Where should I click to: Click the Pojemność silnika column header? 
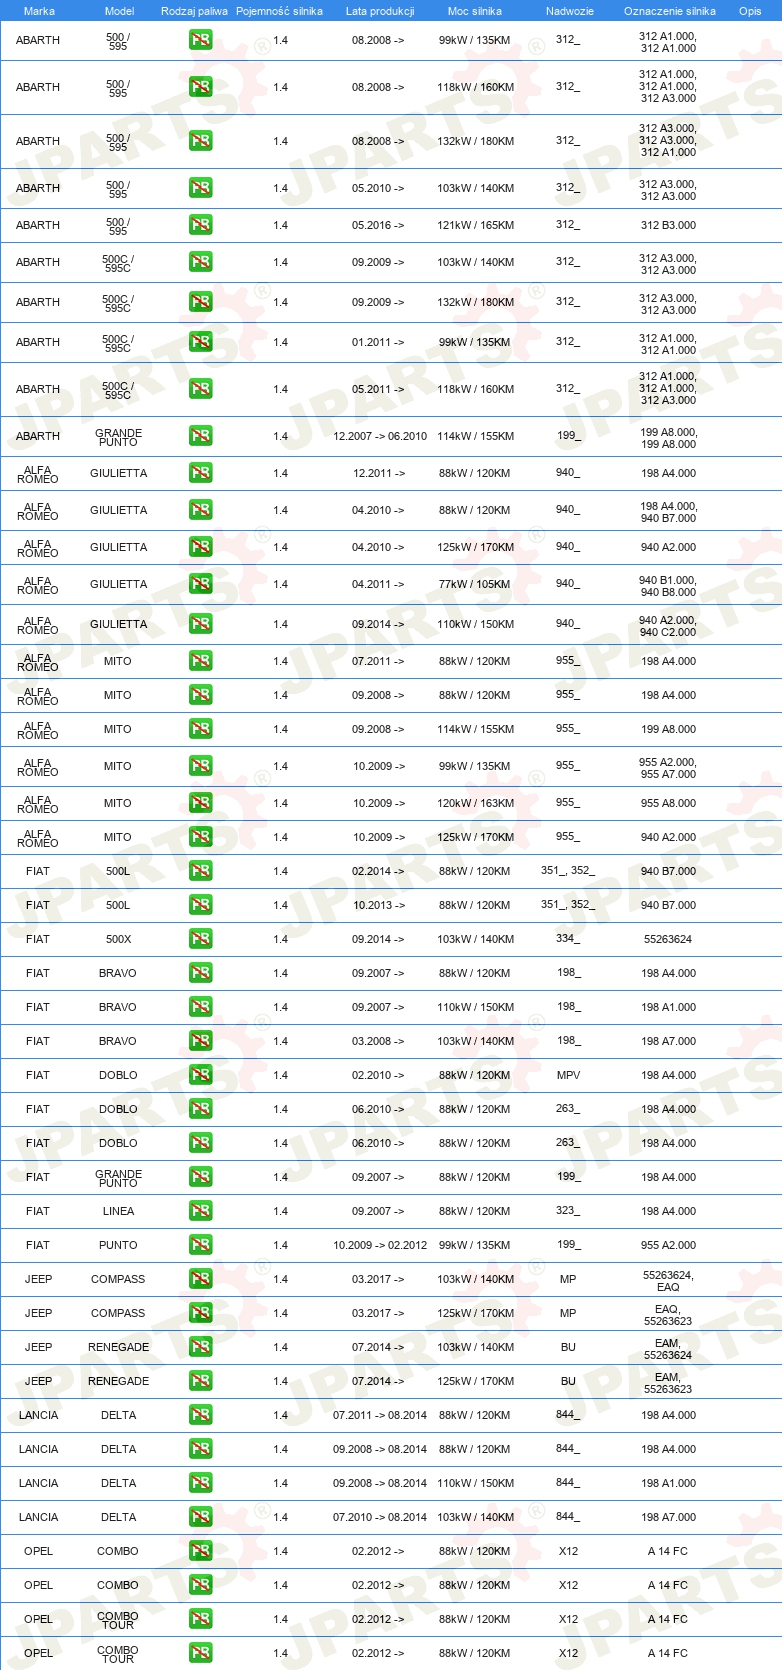279,11
